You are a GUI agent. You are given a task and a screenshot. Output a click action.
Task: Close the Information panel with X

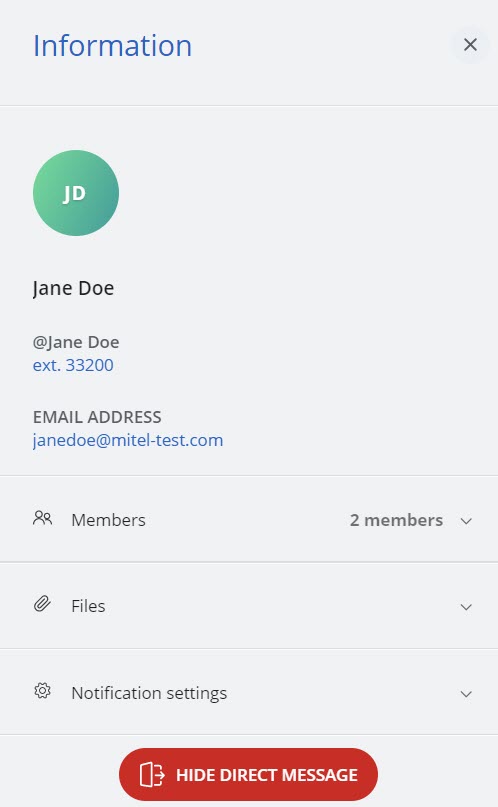pos(470,45)
